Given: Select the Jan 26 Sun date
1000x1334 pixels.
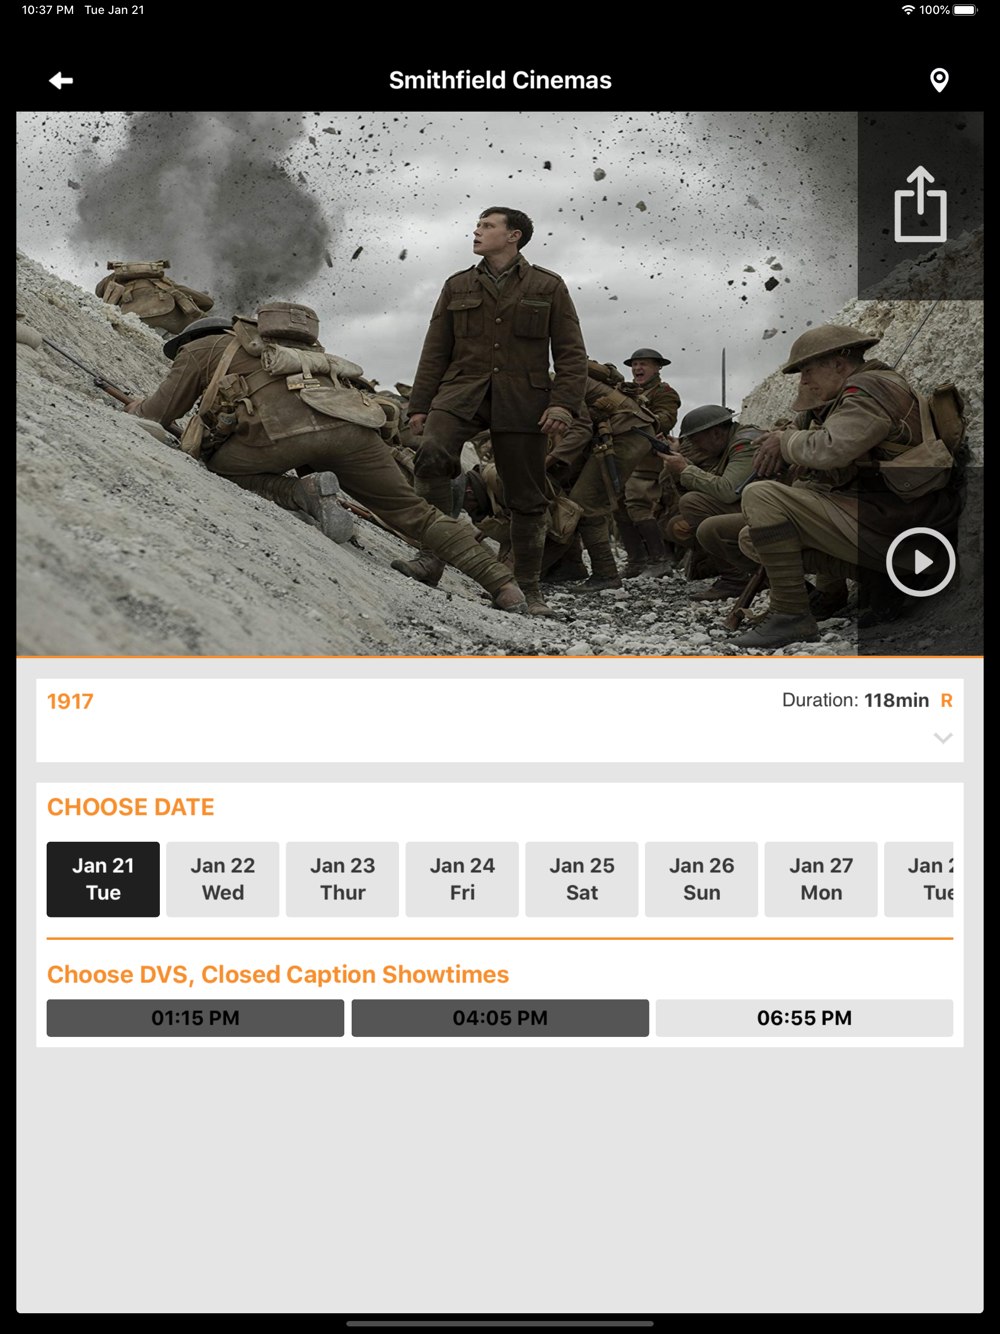Looking at the screenshot, I should [701, 879].
